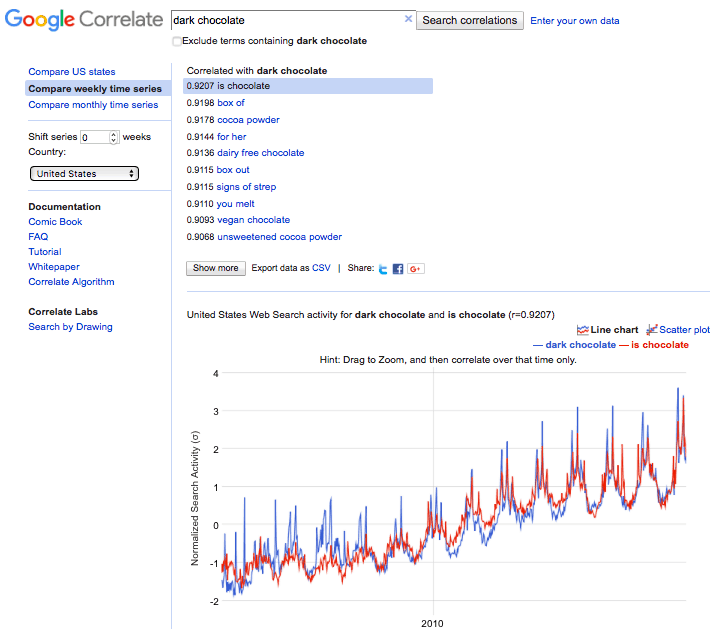
Task: Click inside the Shift series number field
Action: [95, 137]
